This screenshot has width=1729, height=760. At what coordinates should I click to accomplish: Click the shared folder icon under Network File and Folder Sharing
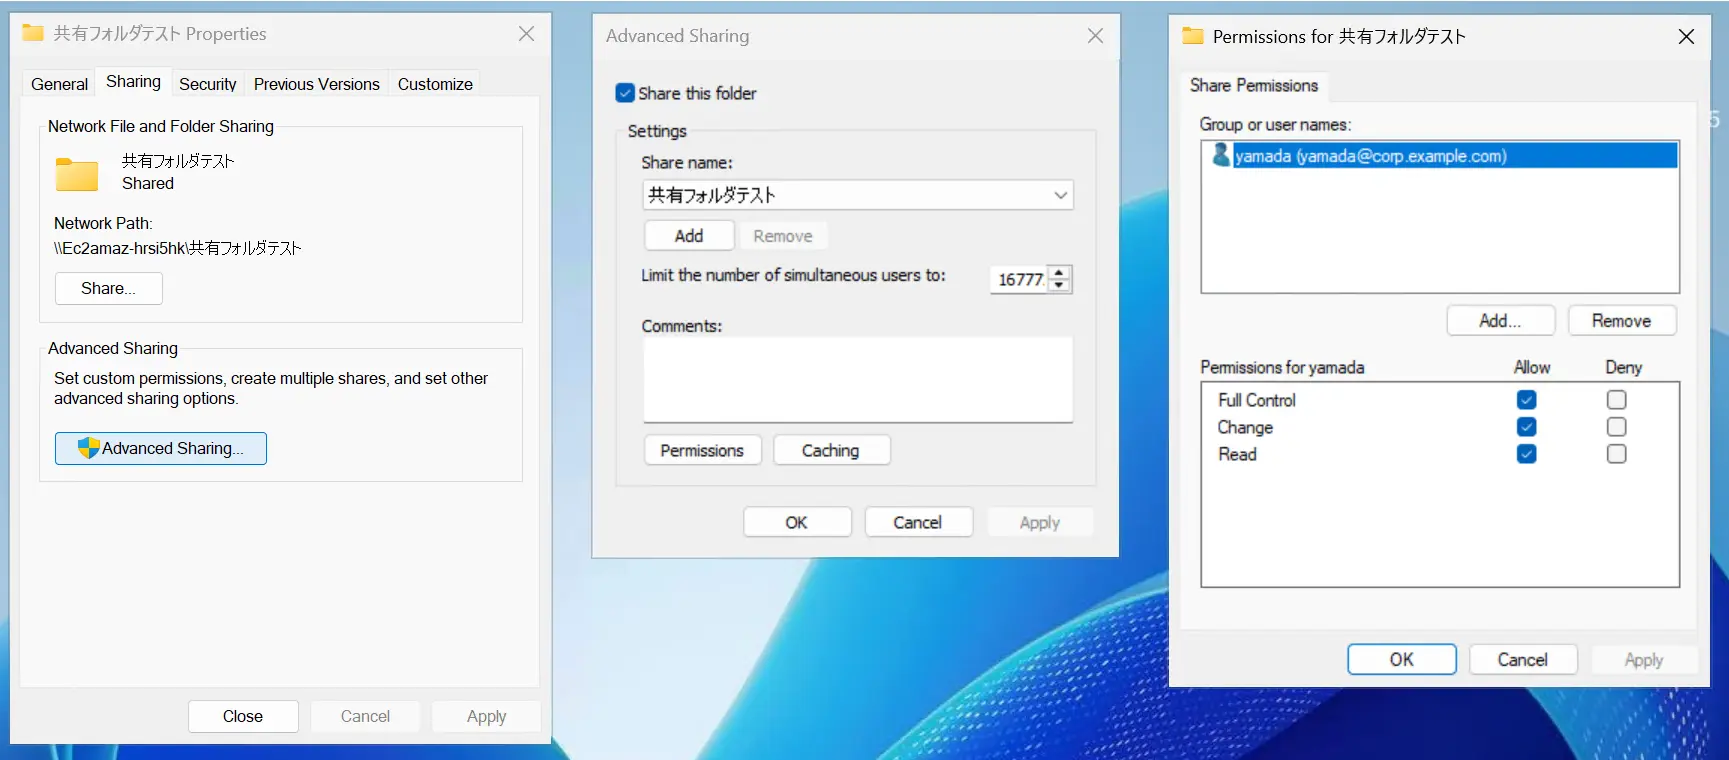77,174
